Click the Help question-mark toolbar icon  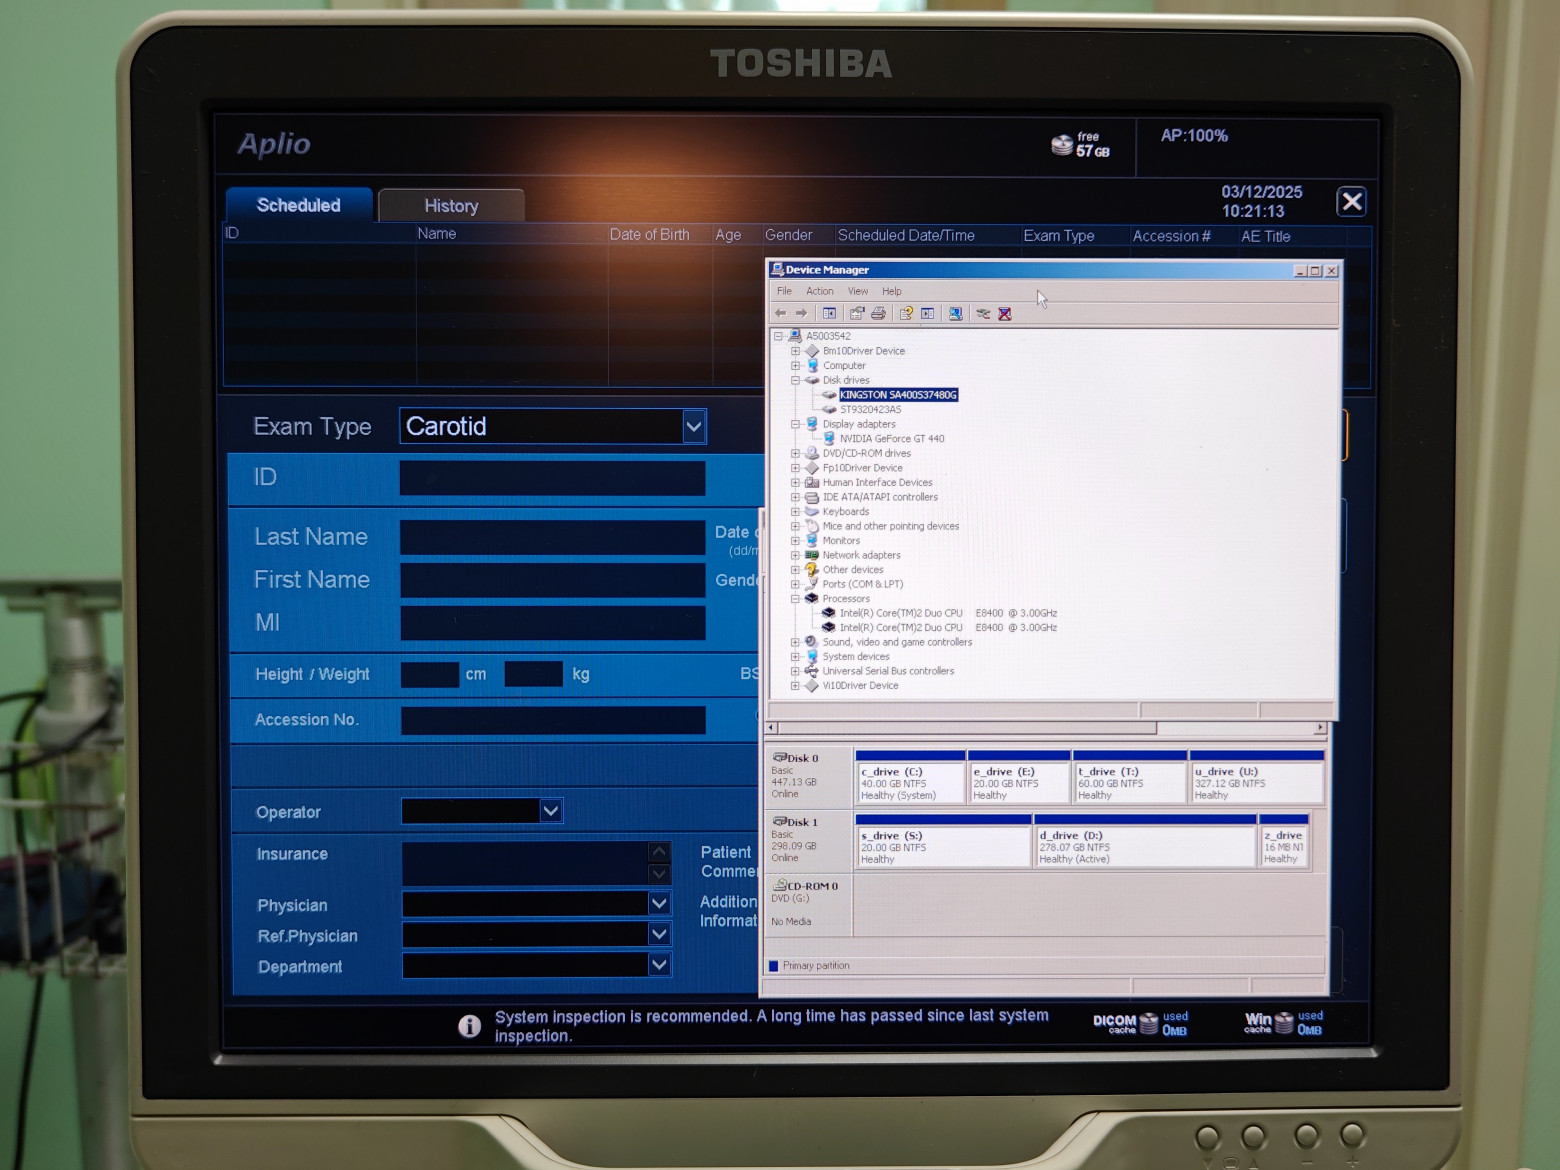pyautogui.click(x=905, y=313)
